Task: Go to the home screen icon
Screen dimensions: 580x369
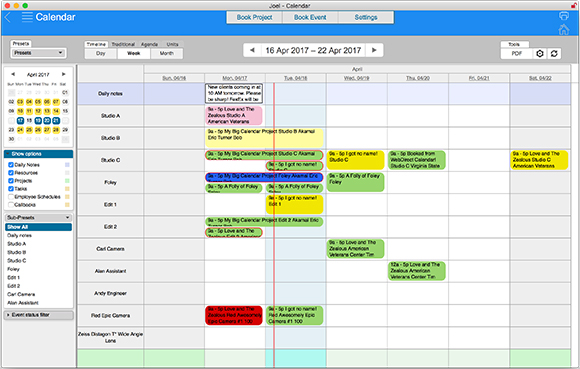Action: point(564,29)
